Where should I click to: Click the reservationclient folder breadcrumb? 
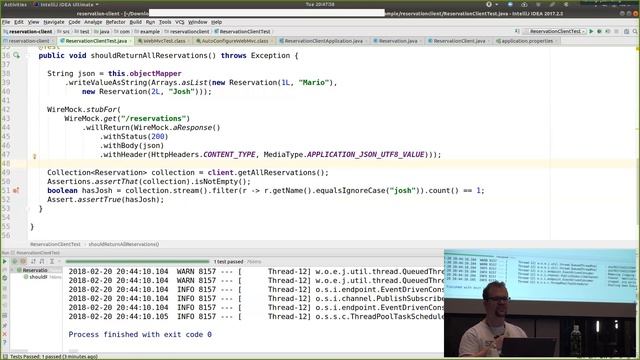tap(187, 31)
